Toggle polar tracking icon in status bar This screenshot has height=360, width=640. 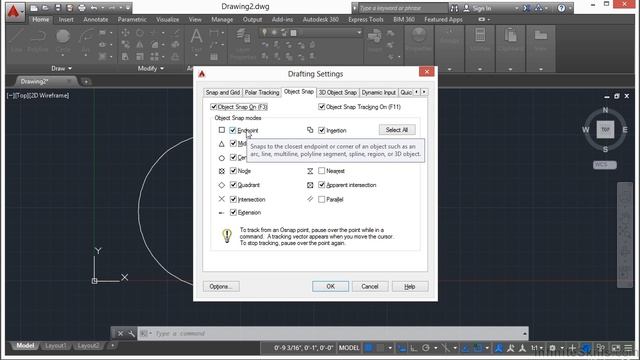pyautogui.click(x=426, y=348)
